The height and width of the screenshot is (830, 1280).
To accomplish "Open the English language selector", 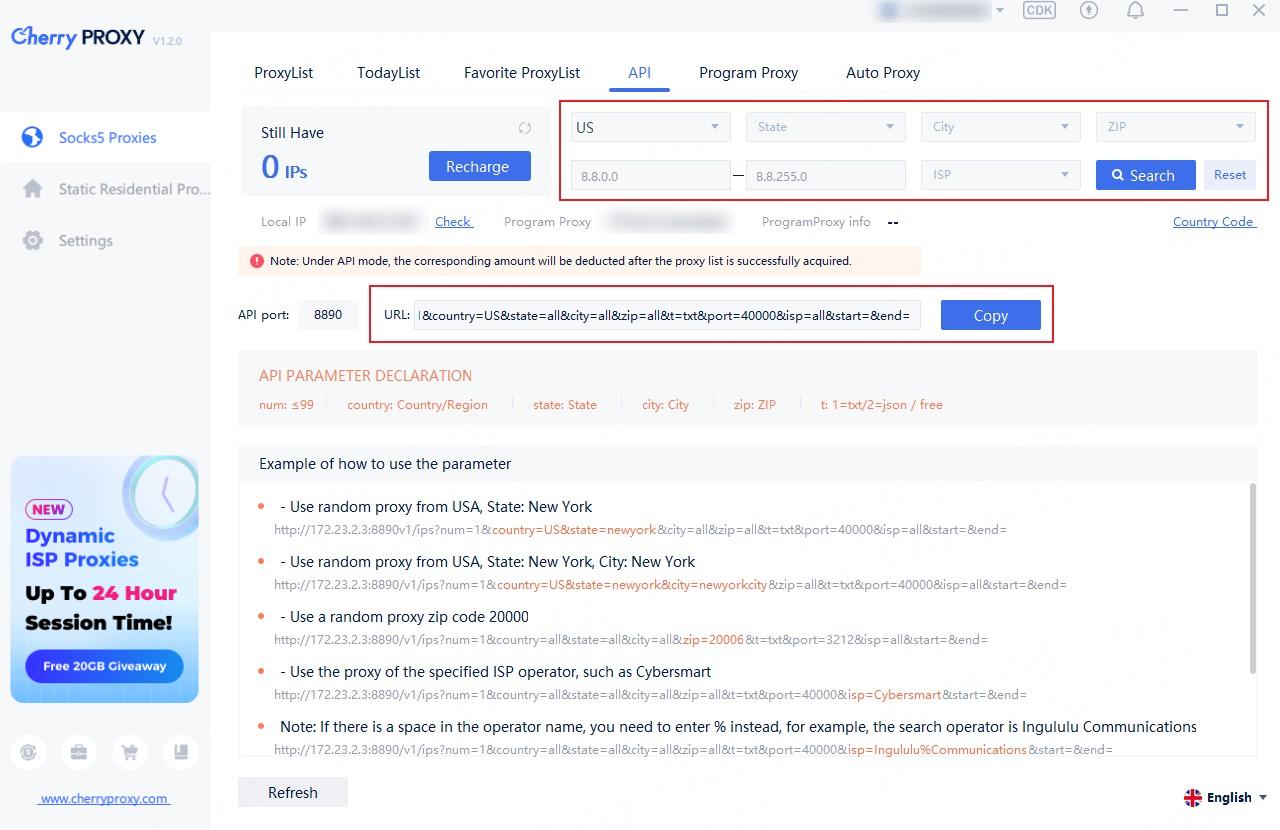I will pyautogui.click(x=1226, y=797).
